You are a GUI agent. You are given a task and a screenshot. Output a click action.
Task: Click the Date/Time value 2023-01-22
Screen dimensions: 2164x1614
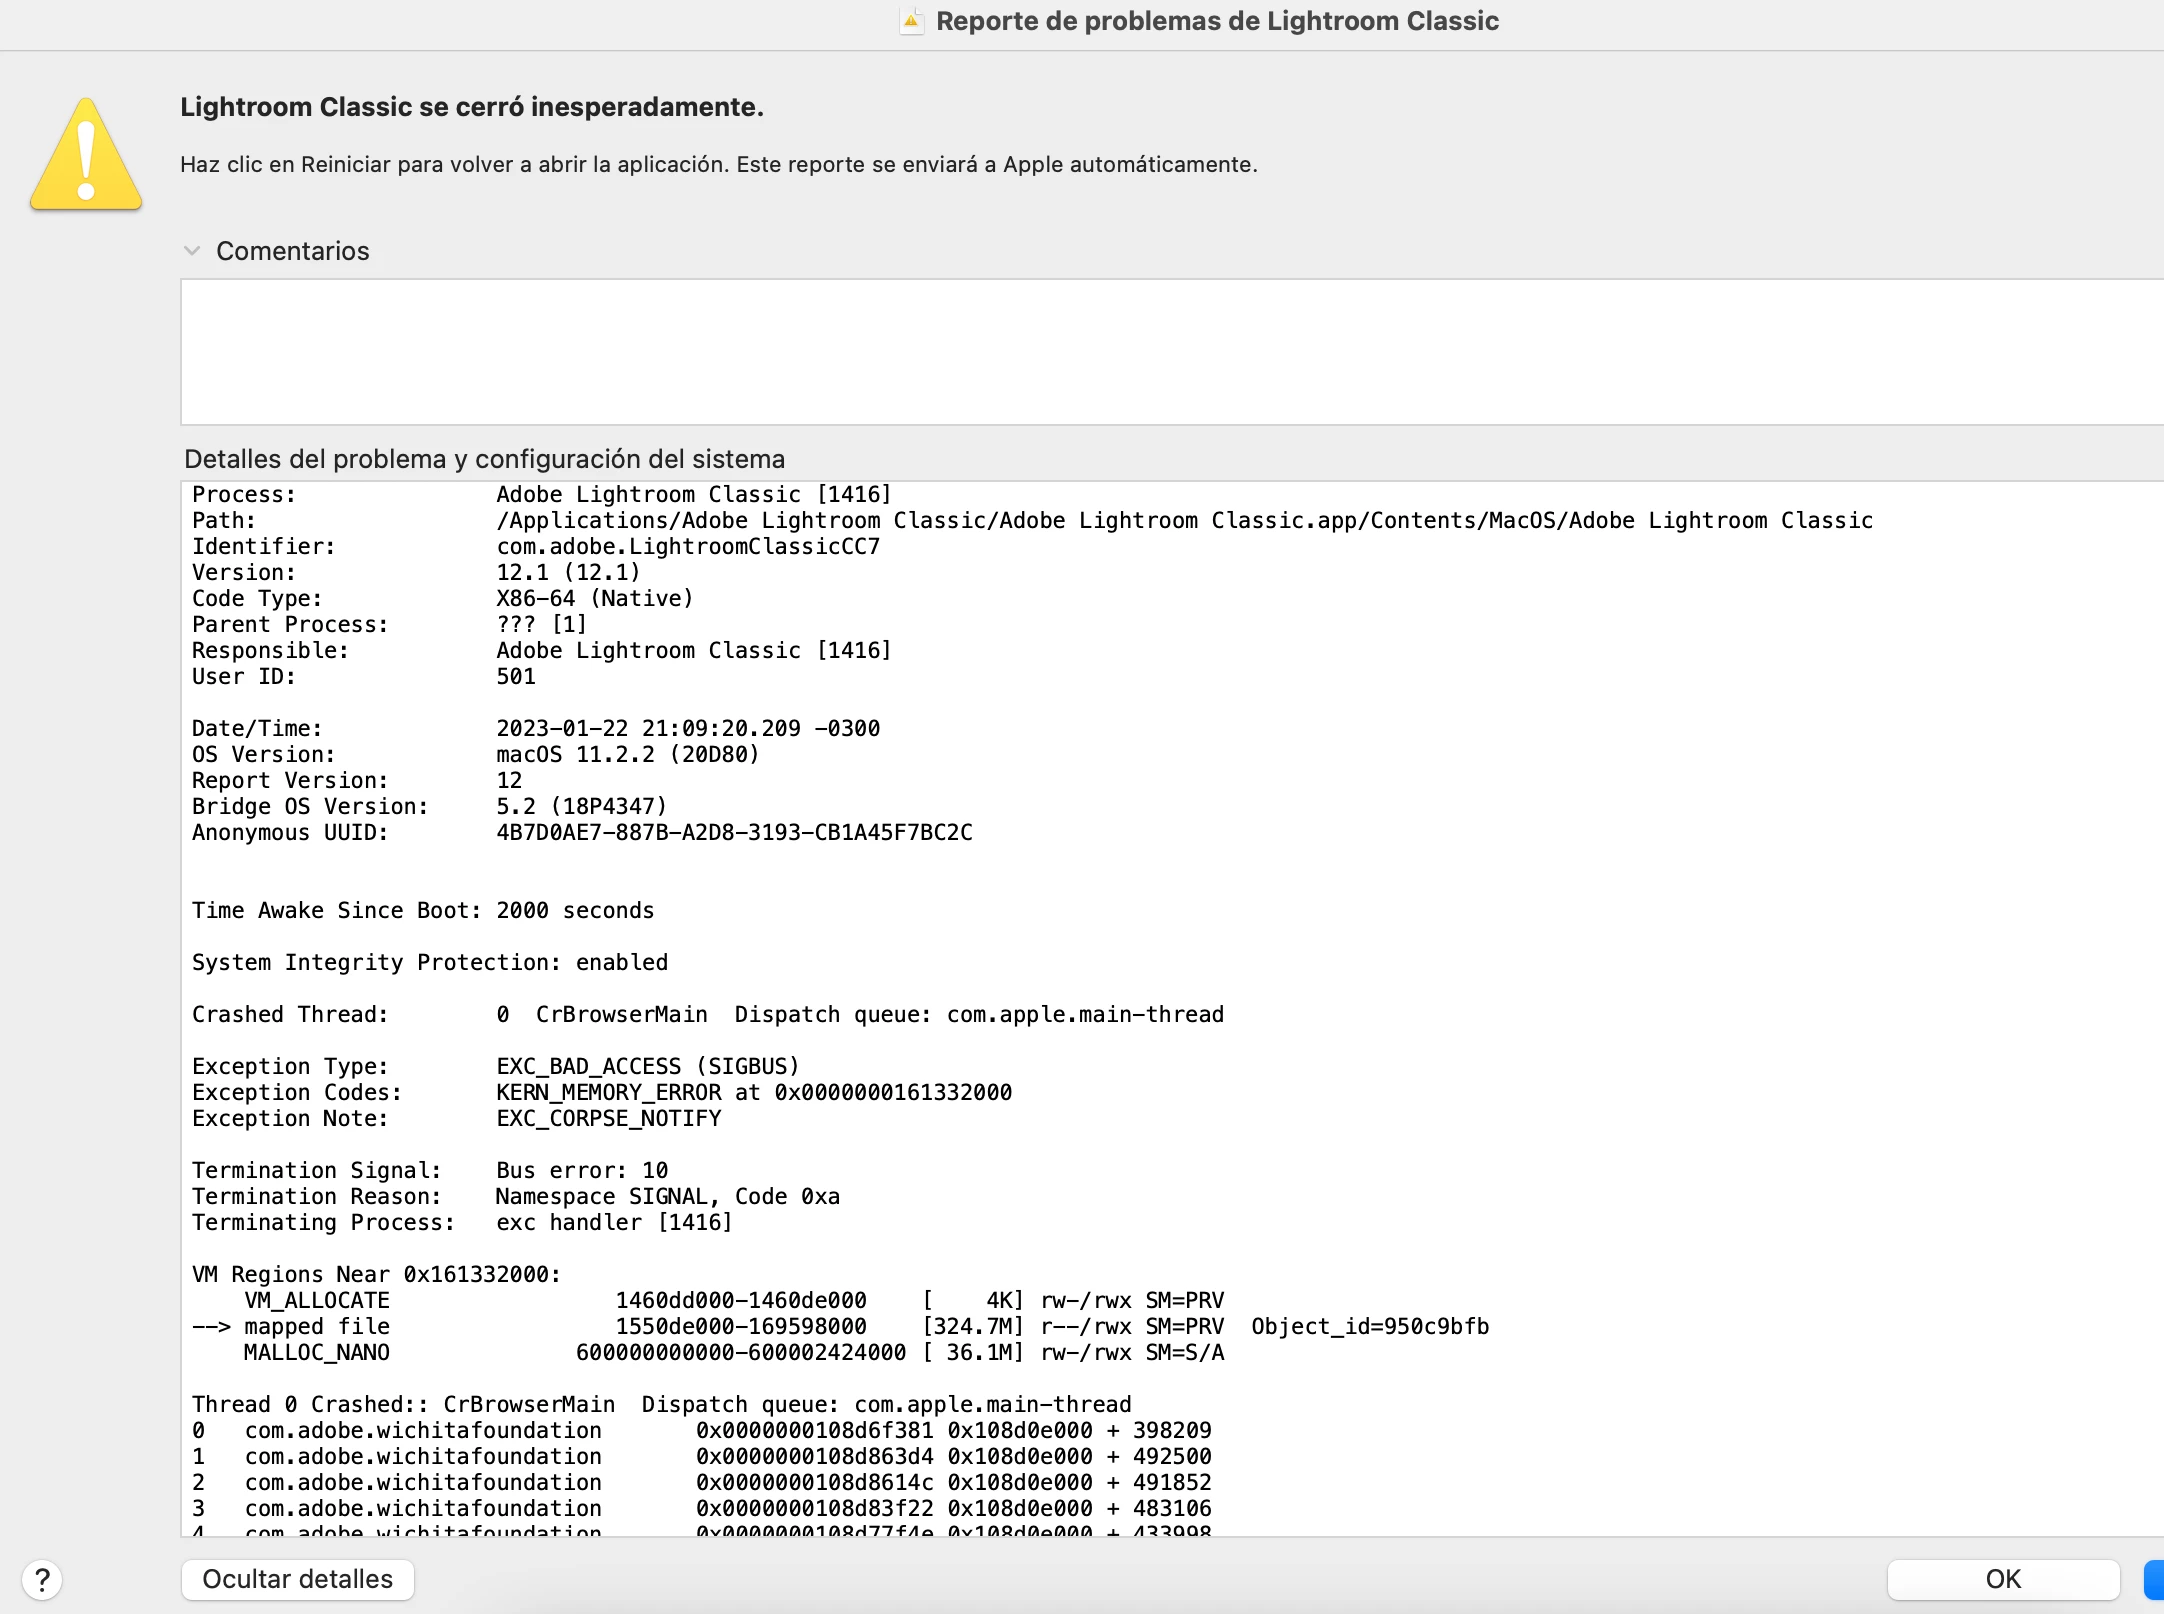687,729
